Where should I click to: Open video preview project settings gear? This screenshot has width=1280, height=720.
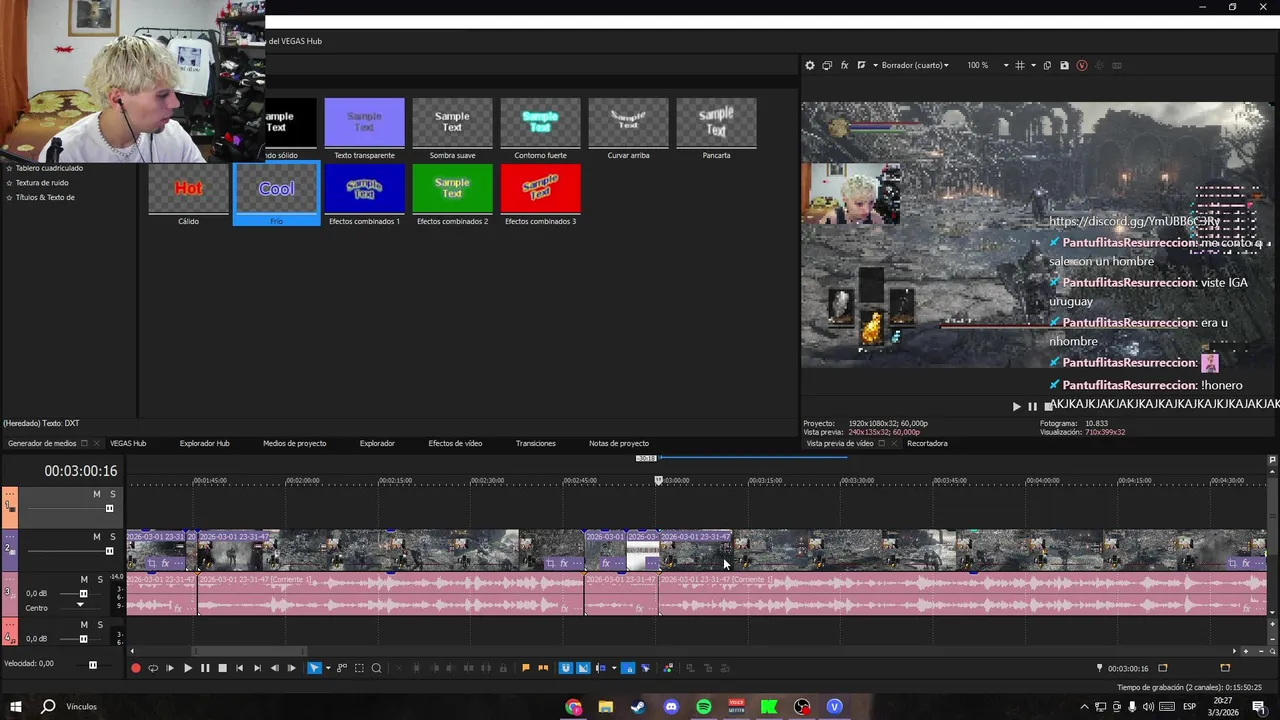click(810, 65)
